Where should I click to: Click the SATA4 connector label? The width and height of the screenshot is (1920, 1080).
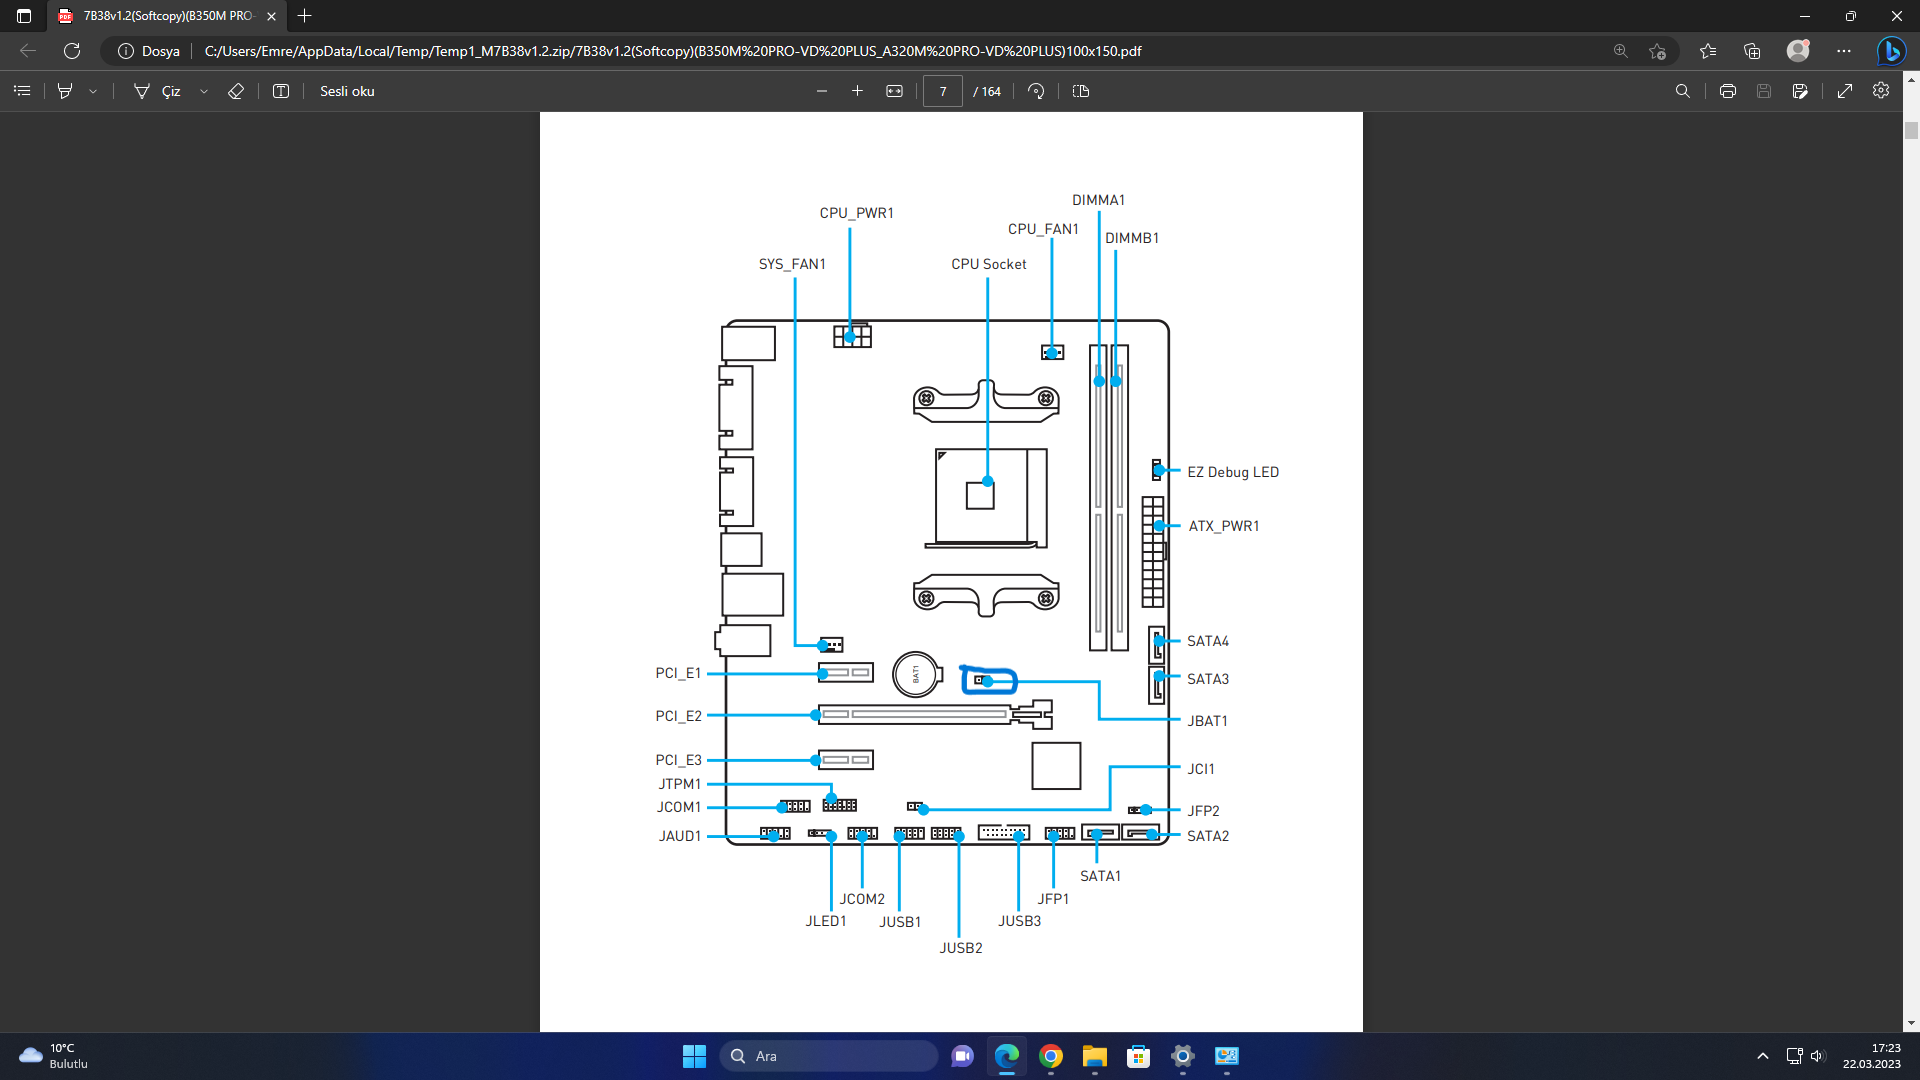(x=1207, y=641)
